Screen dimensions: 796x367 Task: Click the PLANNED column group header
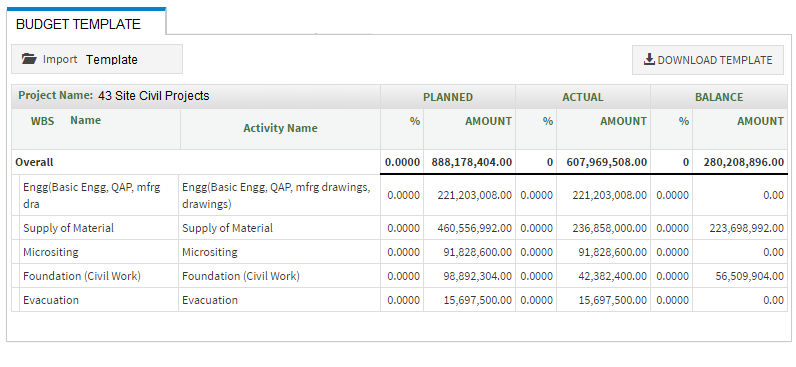coord(448,97)
